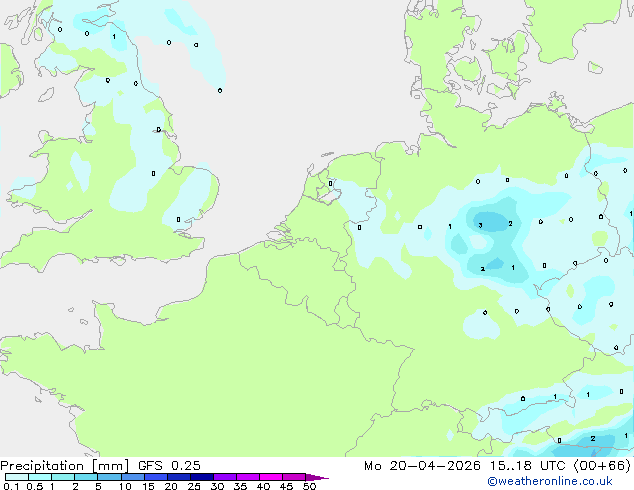Image resolution: width=634 pixels, height=490 pixels.
Task: Click the '3' precipitation value over Germany
Action: point(480,225)
